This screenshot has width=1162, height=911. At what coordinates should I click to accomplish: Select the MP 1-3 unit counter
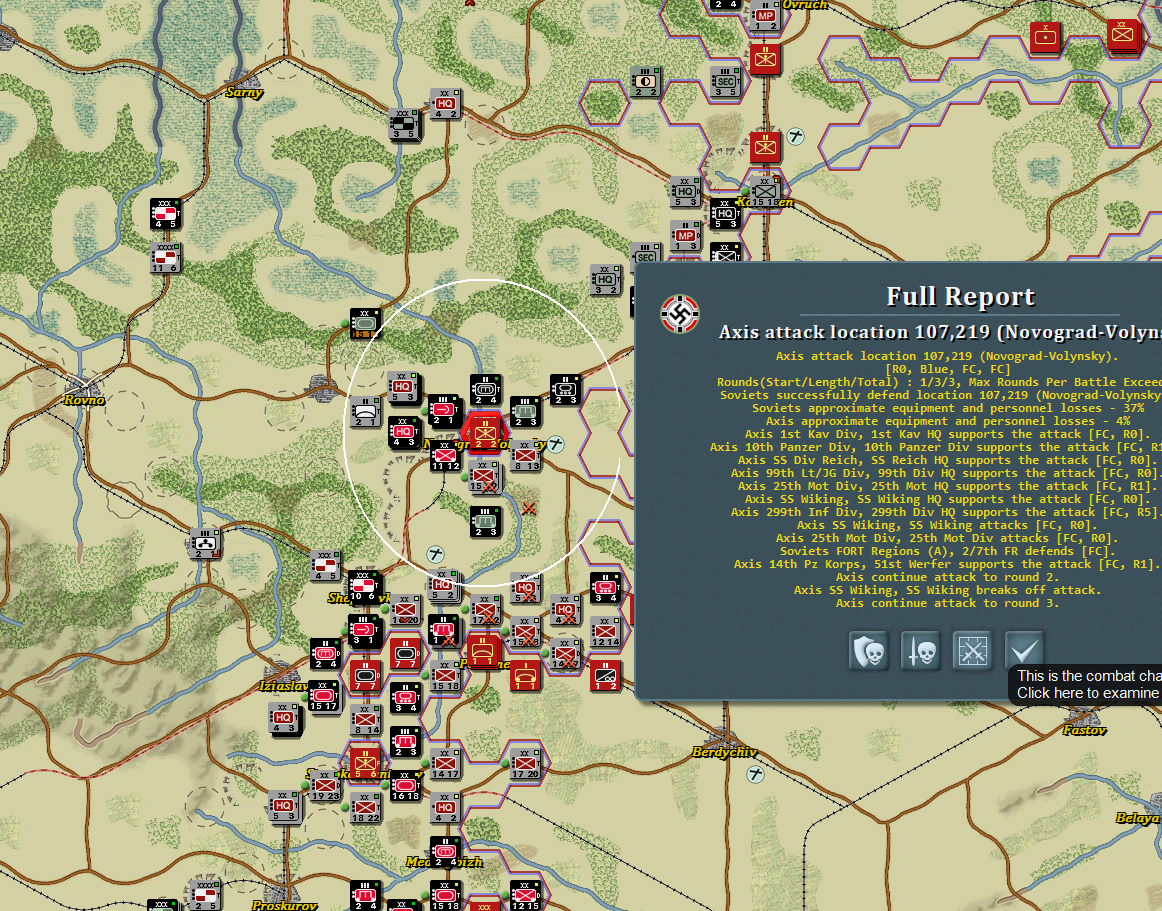685,236
